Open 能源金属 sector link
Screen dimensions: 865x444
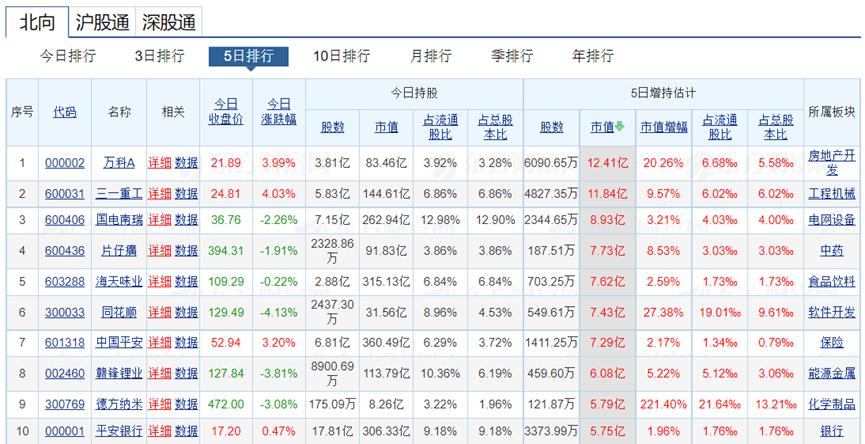[x=831, y=373]
